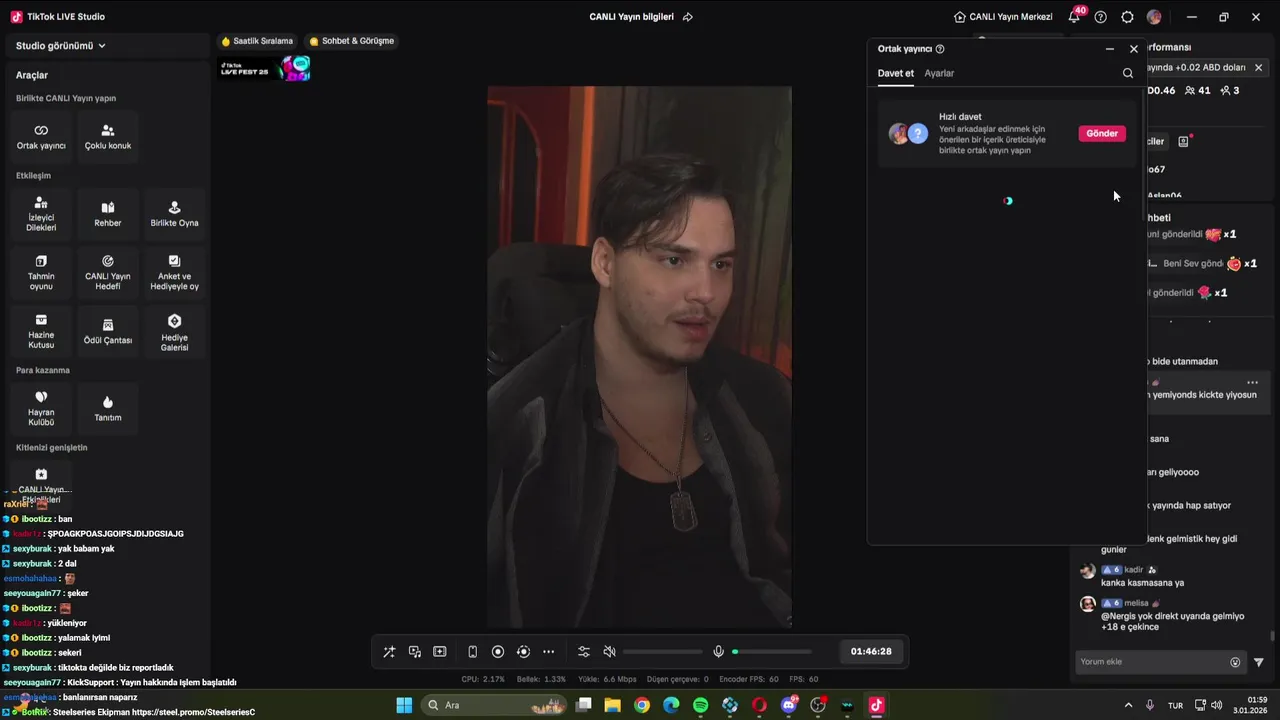Open the help question mark icon in title bar

1101,17
